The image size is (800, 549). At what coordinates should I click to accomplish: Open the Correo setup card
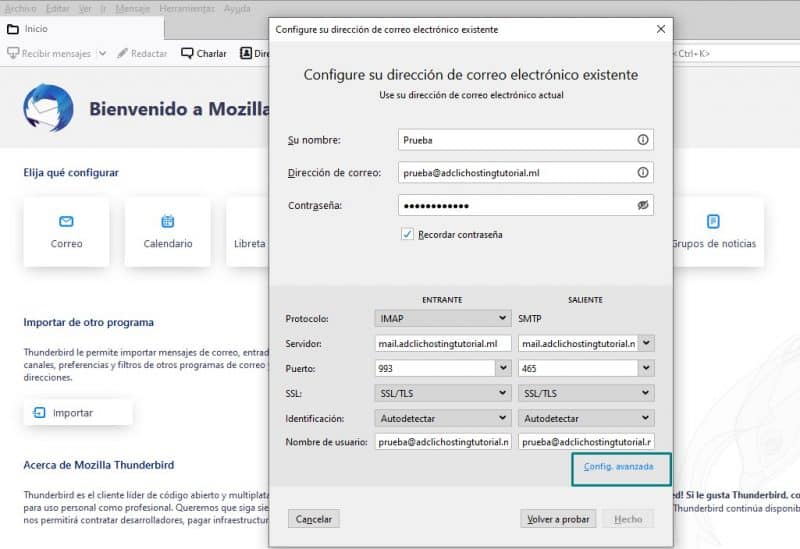pos(66,232)
